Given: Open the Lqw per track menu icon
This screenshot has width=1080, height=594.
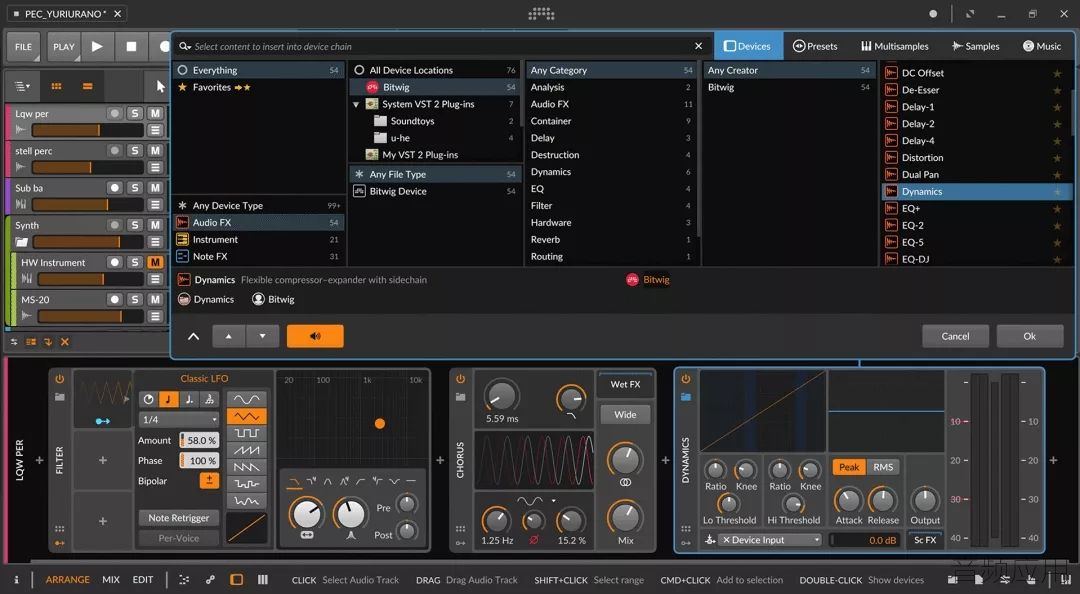Looking at the screenshot, I should pos(155,130).
